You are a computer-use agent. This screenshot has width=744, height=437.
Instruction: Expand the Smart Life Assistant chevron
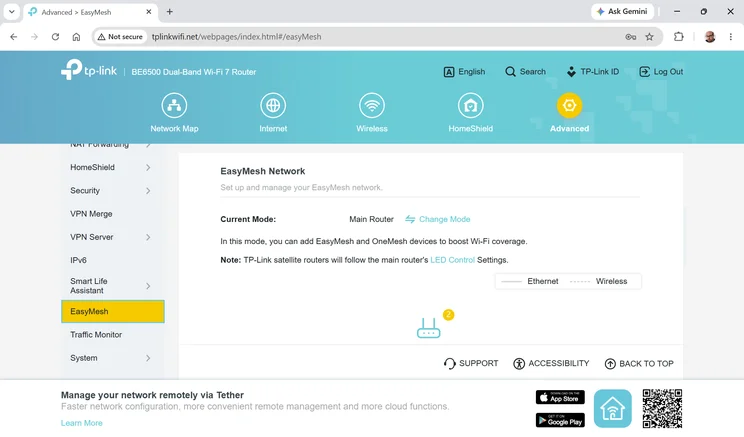click(x=148, y=286)
